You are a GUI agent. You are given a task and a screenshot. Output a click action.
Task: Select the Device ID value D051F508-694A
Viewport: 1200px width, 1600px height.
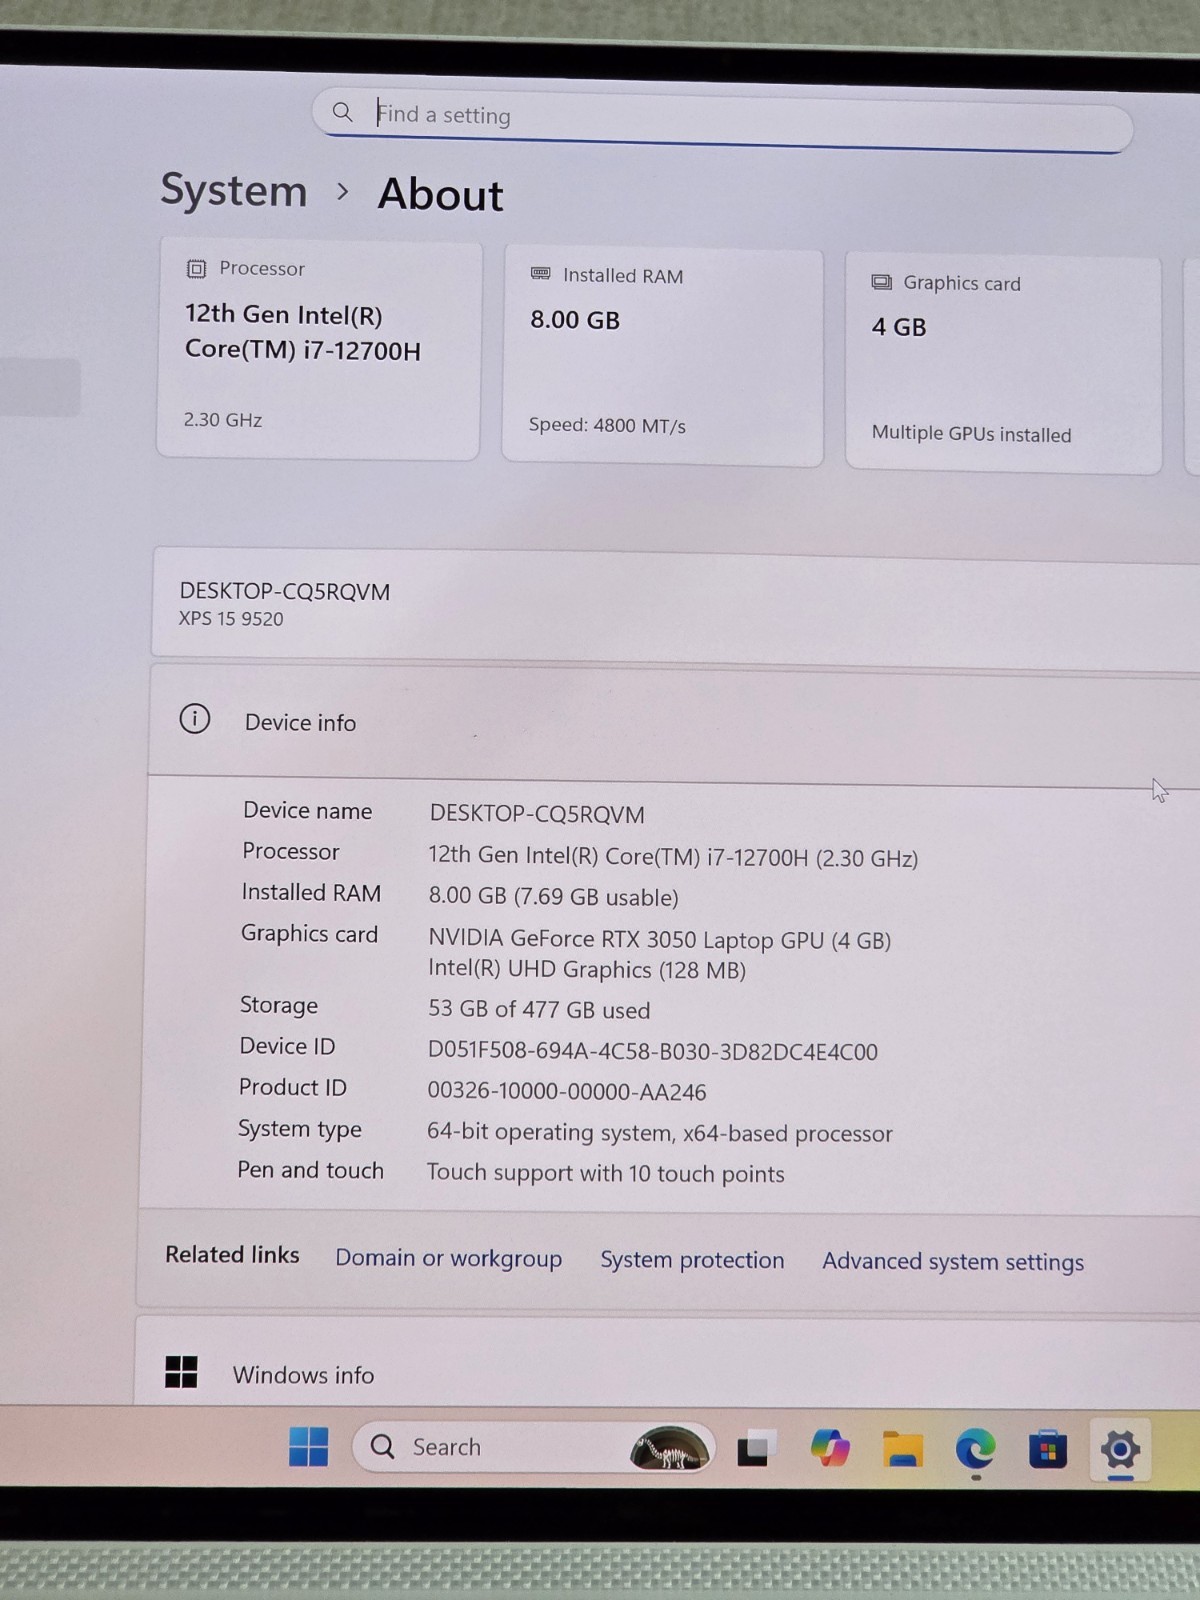point(653,1052)
